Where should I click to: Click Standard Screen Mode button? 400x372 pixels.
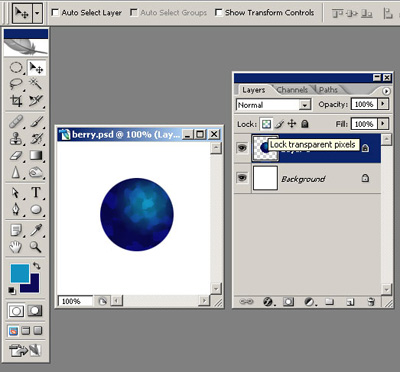click(13, 331)
